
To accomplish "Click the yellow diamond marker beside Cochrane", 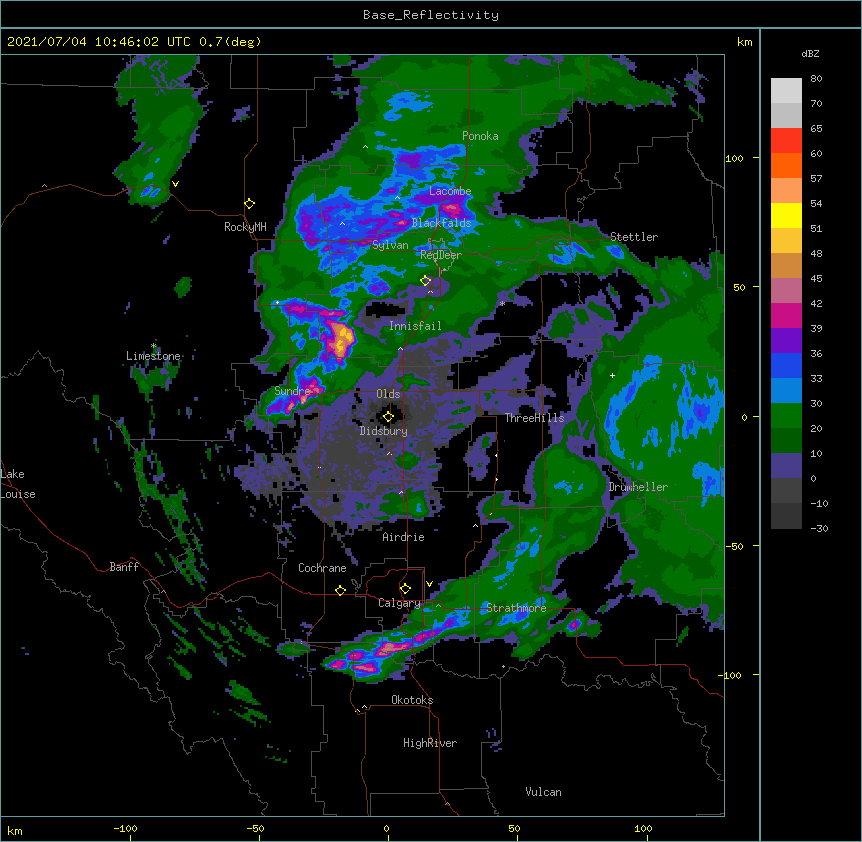I will tap(340, 590).
